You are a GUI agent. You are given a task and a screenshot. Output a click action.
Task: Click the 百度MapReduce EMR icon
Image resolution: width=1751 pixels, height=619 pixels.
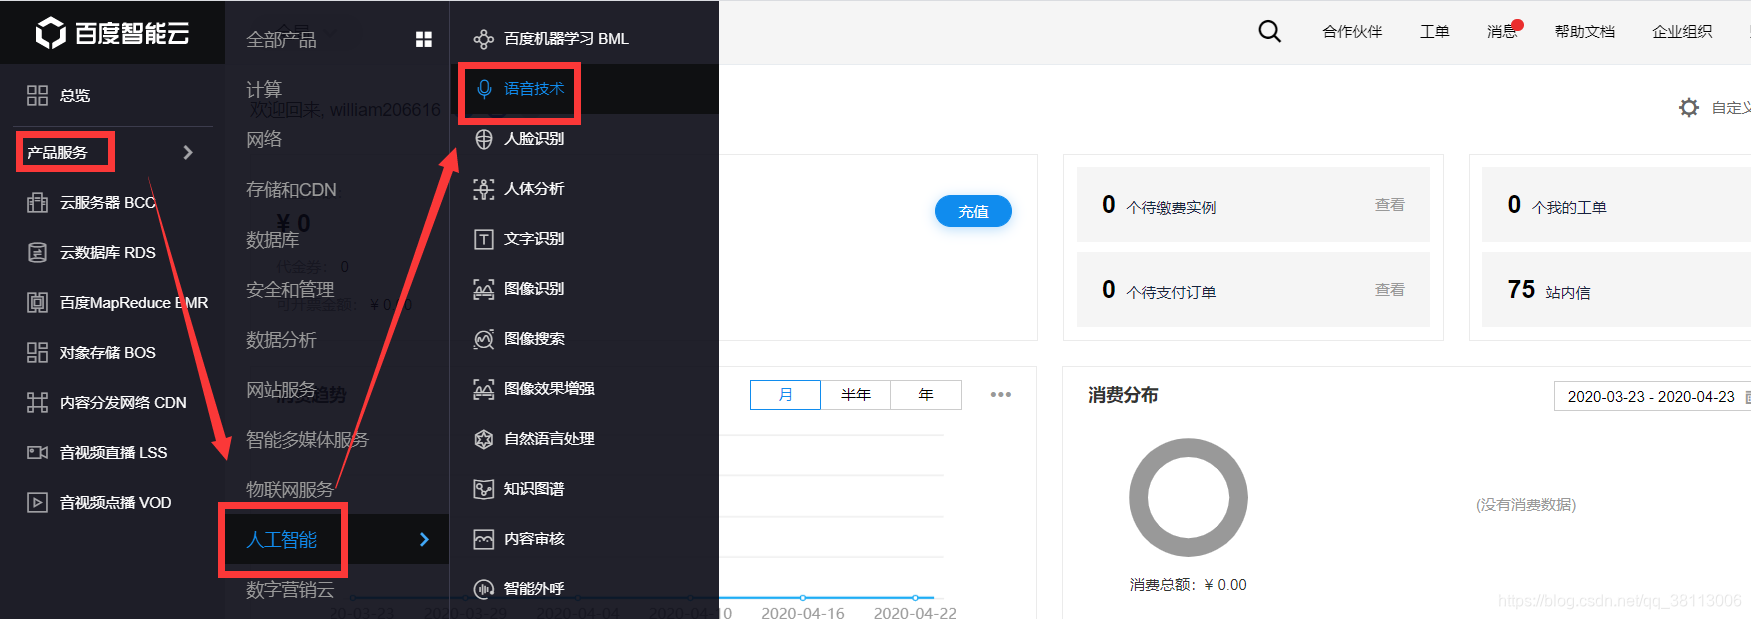[37, 302]
